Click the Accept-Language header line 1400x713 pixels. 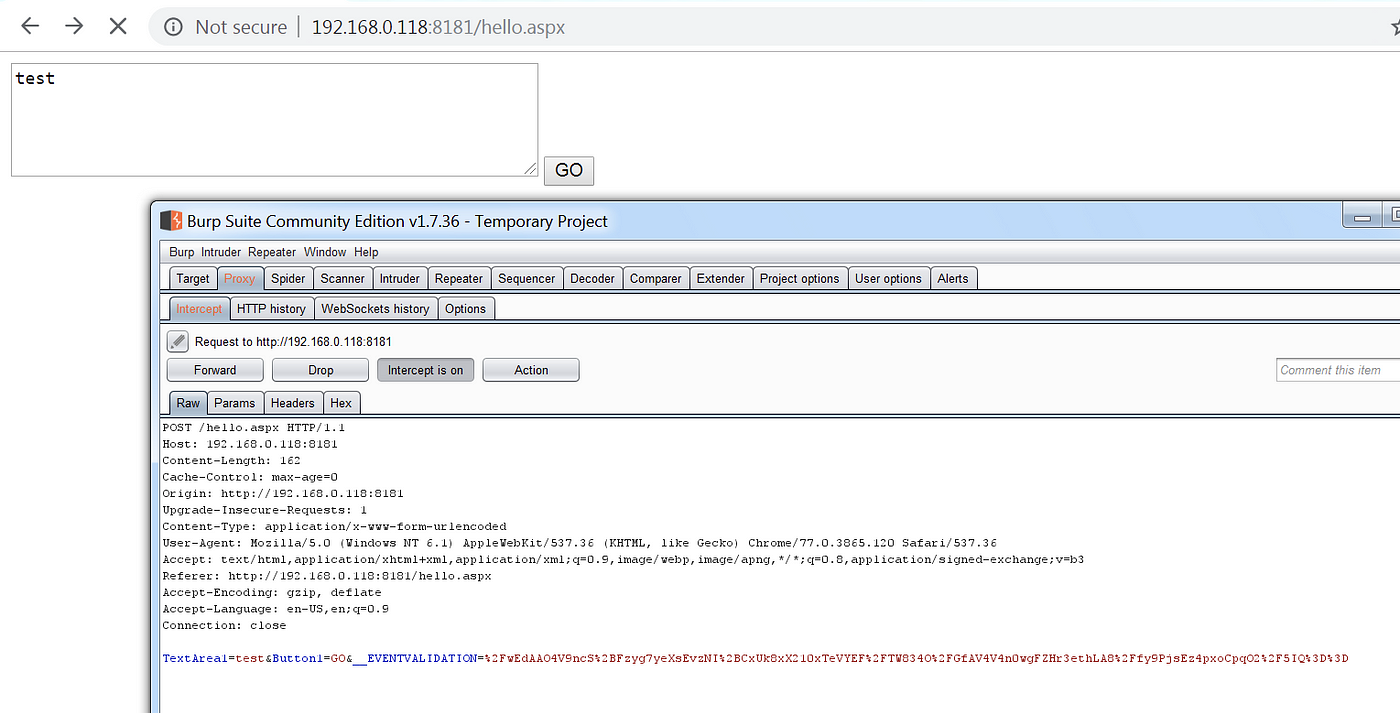(275, 609)
